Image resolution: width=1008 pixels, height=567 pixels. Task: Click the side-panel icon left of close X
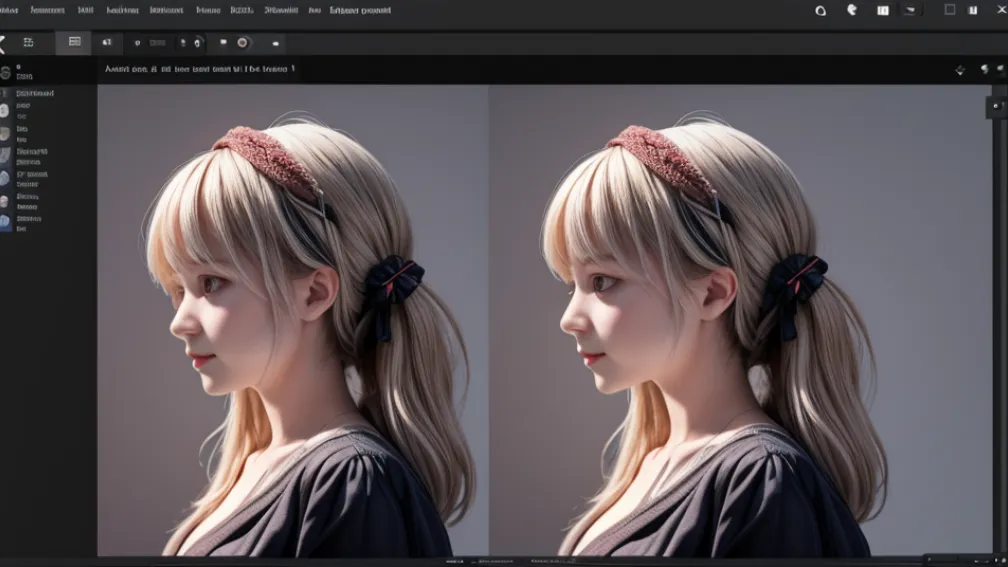click(973, 10)
